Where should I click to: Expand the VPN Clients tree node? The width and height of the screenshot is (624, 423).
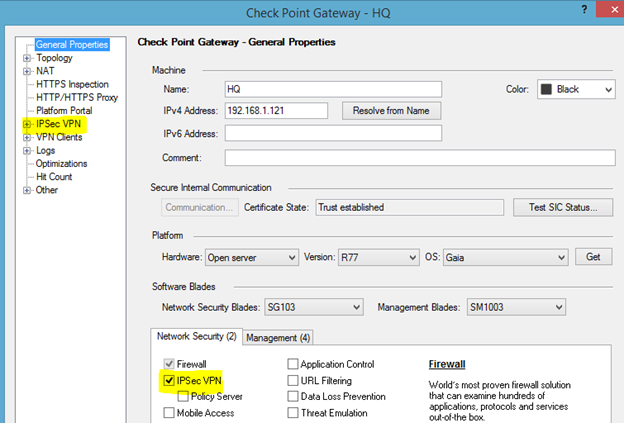[27, 137]
